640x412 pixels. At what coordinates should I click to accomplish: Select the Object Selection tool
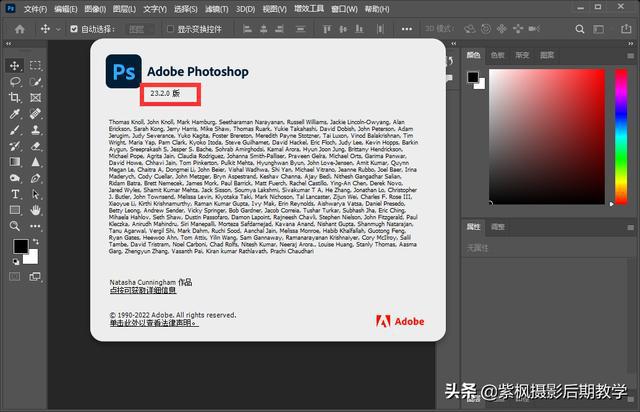pos(35,82)
